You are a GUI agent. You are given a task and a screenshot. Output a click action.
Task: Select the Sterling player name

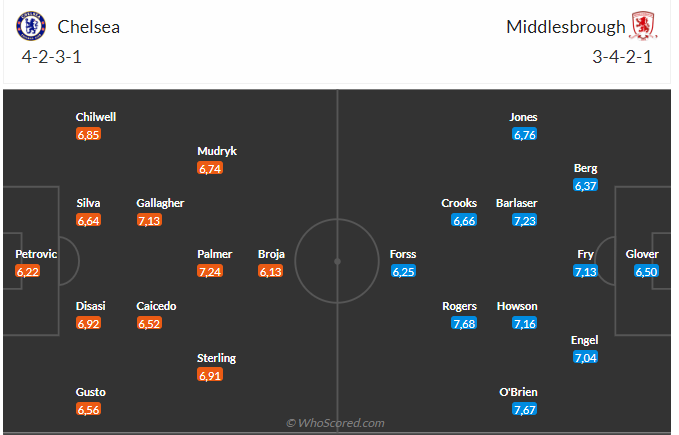pyautogui.click(x=217, y=358)
